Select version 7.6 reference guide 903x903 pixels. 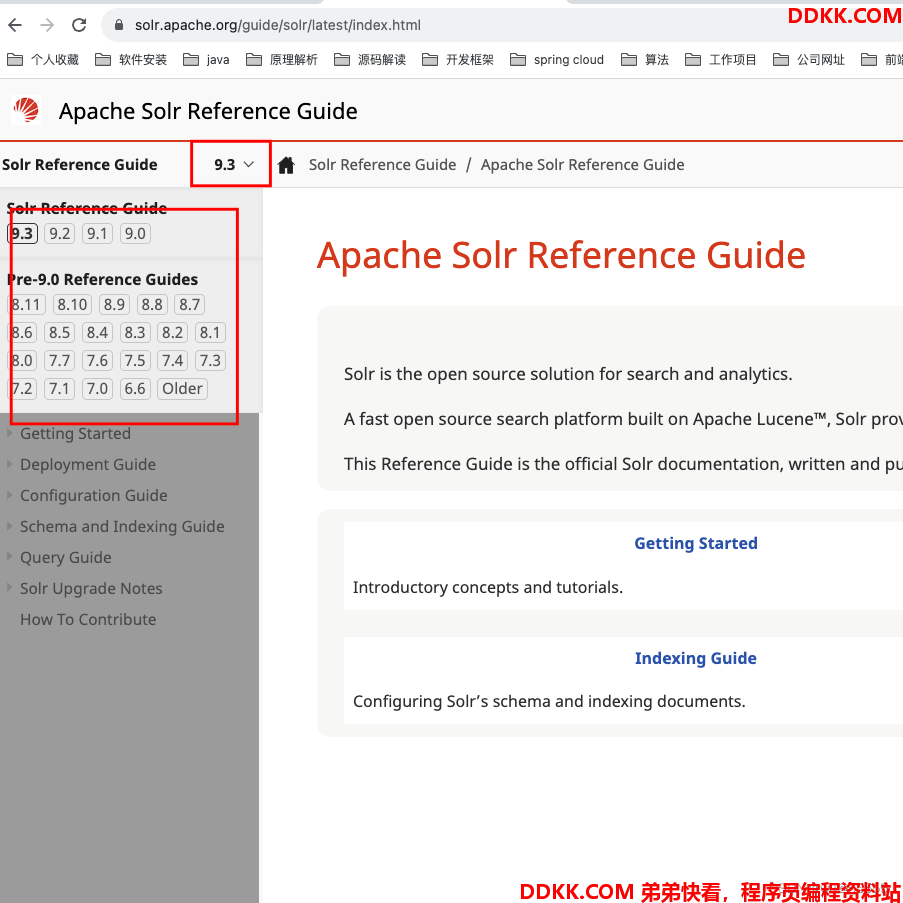(x=97, y=361)
